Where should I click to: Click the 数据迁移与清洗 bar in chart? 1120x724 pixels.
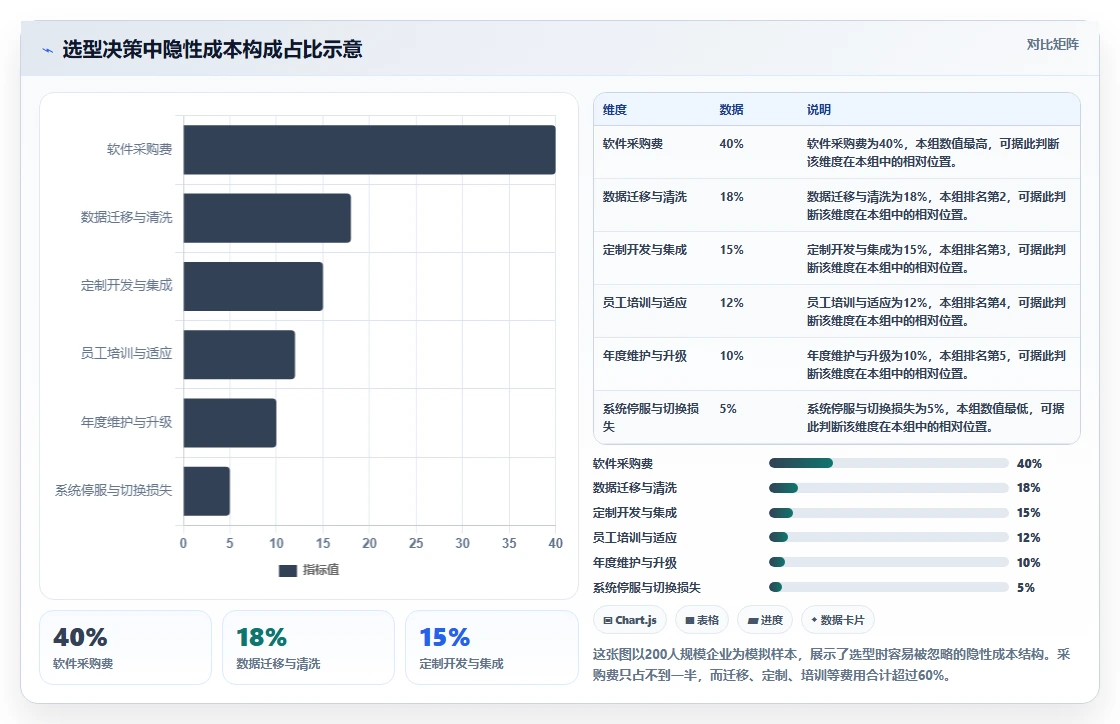[267, 218]
